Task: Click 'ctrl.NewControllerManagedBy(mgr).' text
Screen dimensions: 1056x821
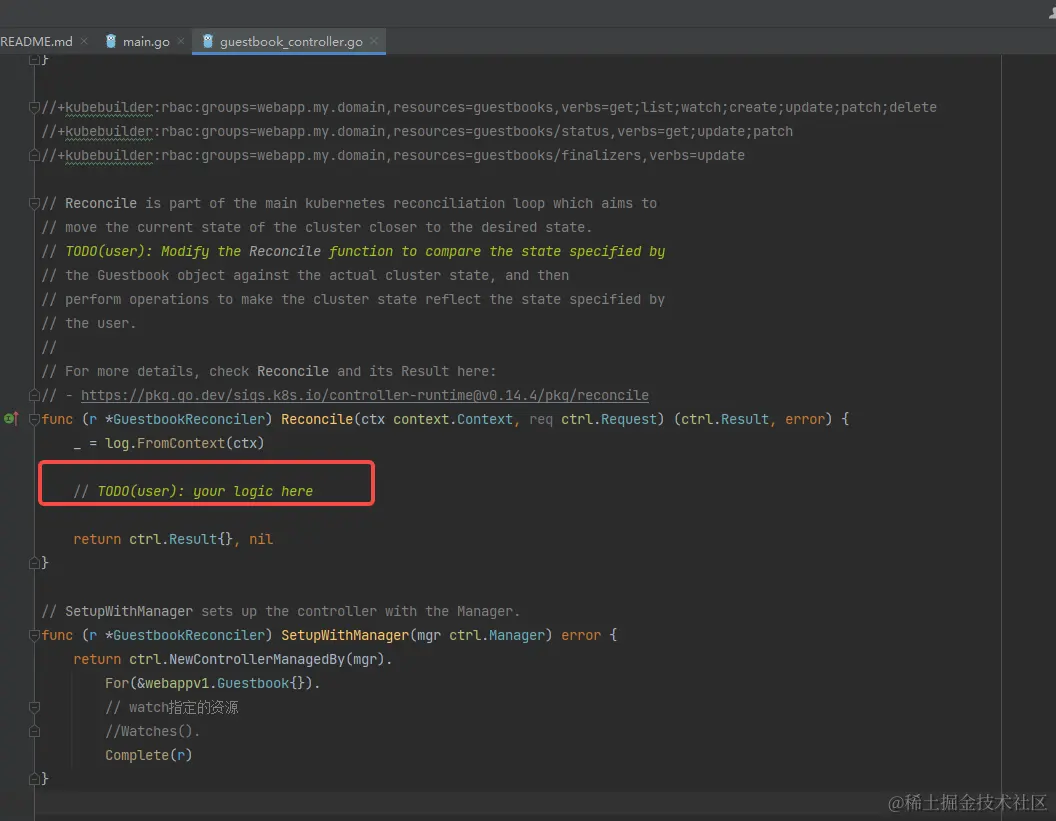Action: click(261, 659)
